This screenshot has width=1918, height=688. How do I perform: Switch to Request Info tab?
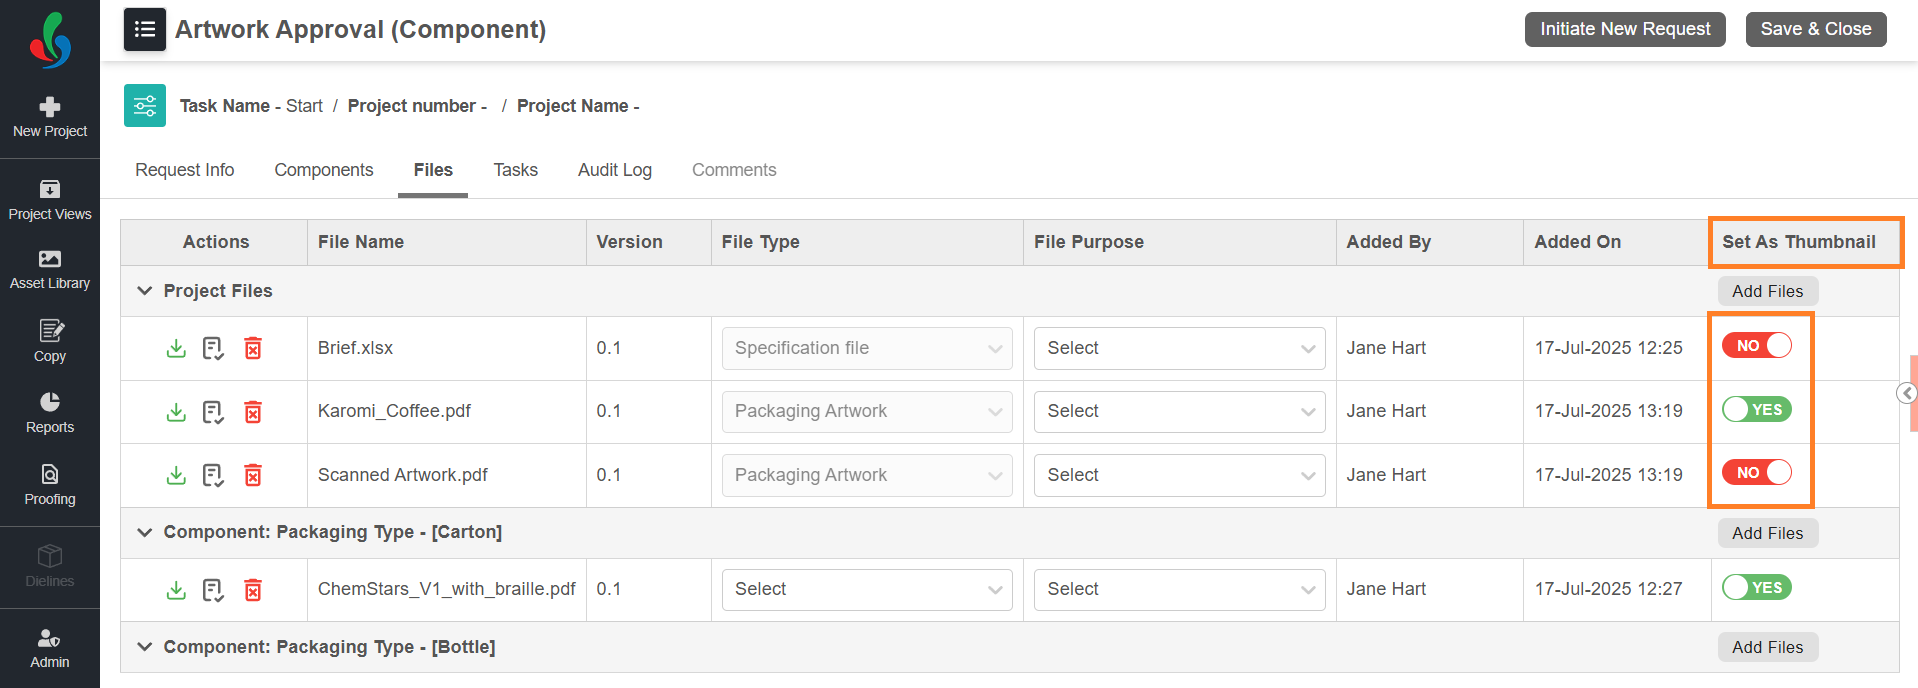coord(185,170)
